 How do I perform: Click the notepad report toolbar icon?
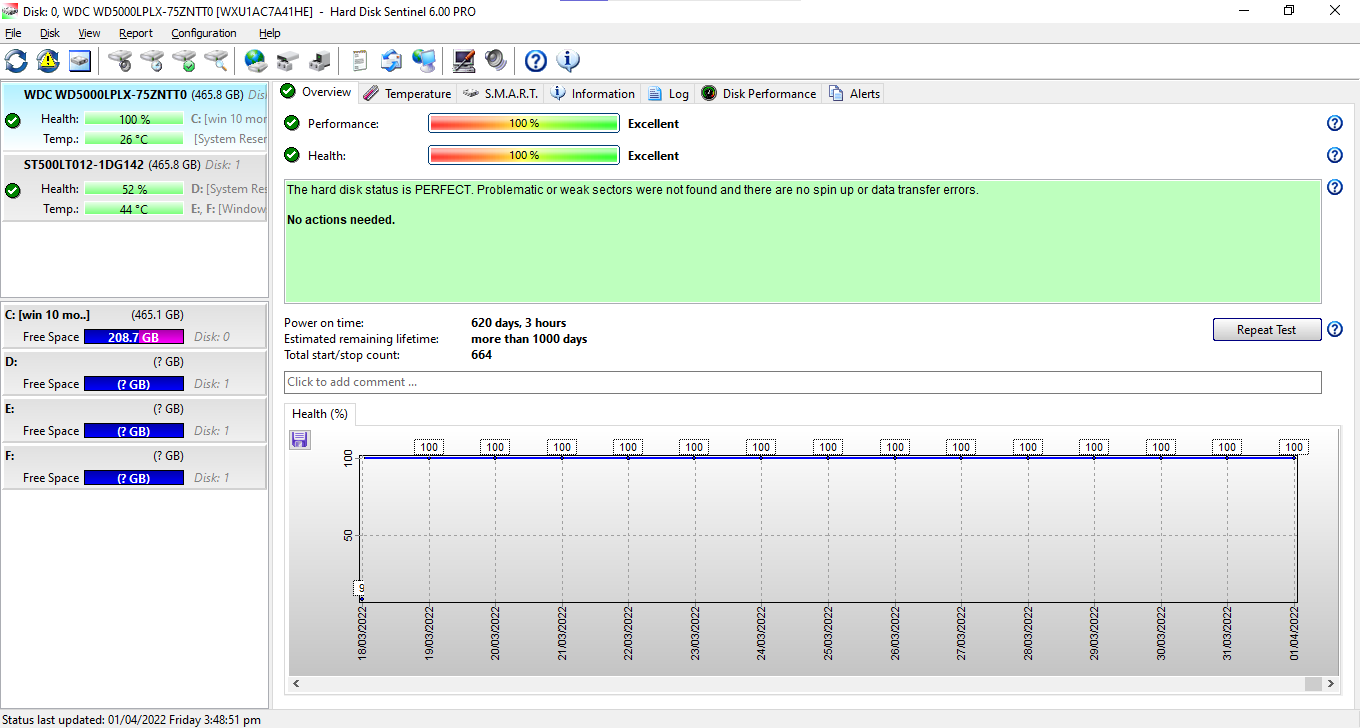click(360, 61)
